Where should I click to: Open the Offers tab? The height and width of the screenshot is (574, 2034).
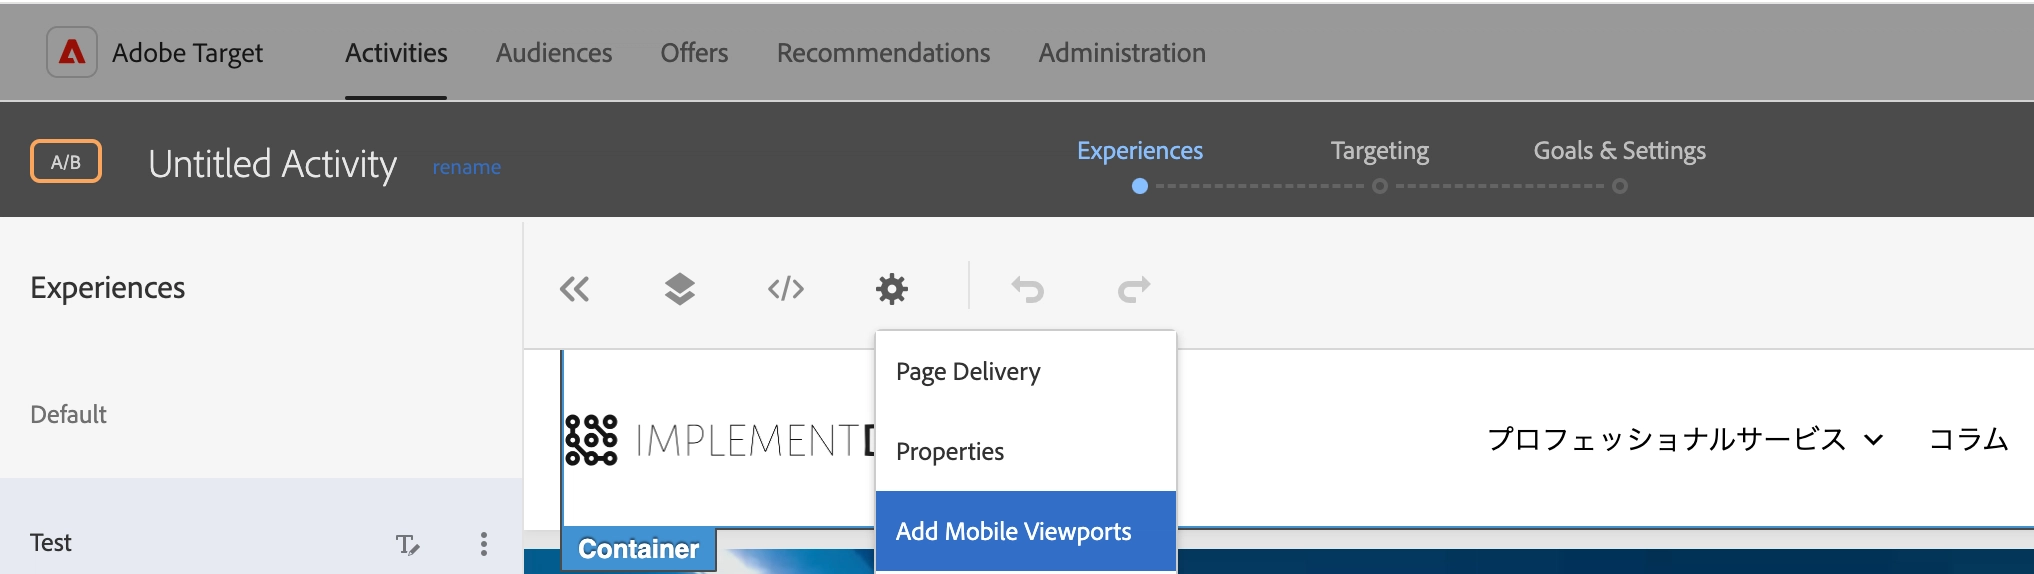694,52
